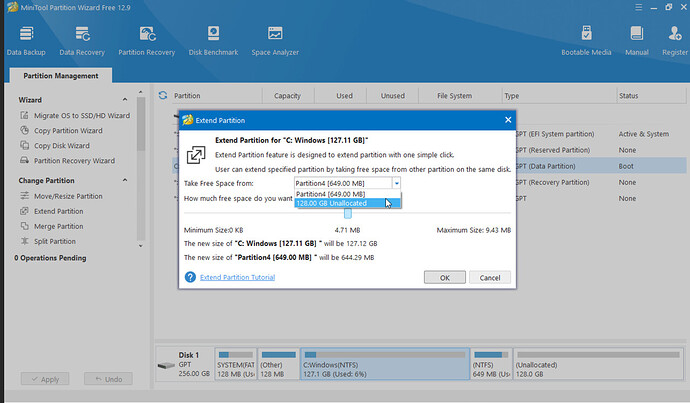Collapse the Change Partition section
The height and width of the screenshot is (403, 690).
pyautogui.click(x=125, y=180)
